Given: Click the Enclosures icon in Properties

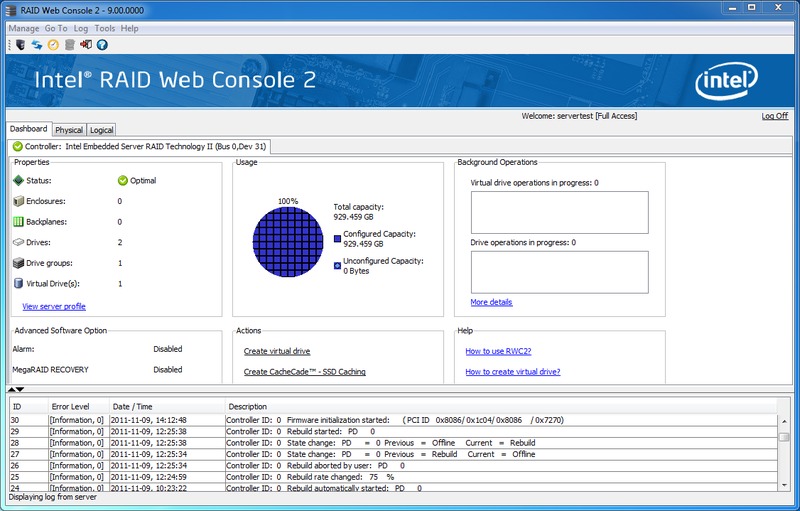Looking at the screenshot, I should (x=18, y=201).
